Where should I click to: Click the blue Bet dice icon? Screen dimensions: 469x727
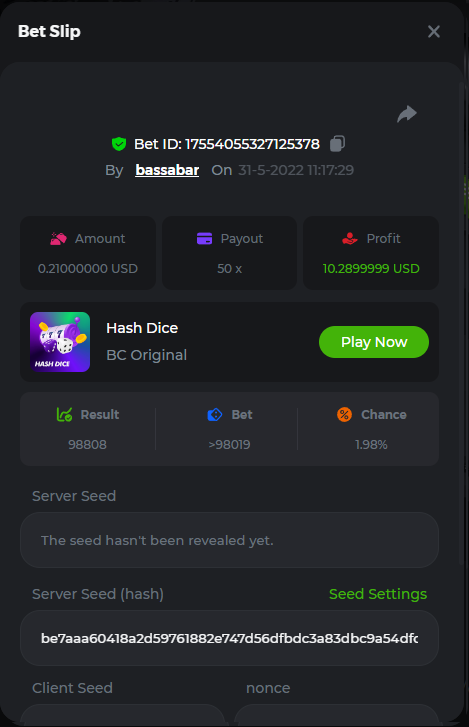pyautogui.click(x=215, y=415)
